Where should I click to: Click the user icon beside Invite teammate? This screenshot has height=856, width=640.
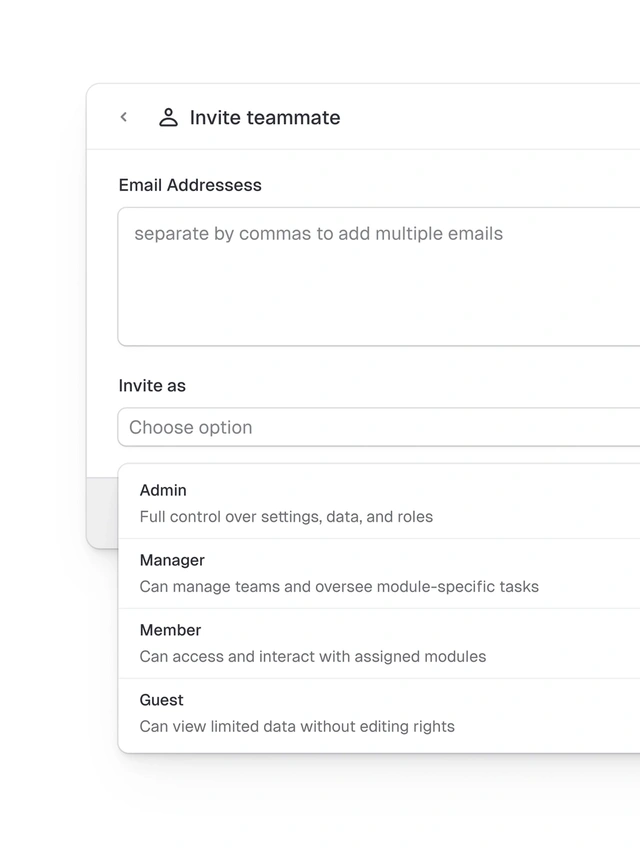pos(168,117)
